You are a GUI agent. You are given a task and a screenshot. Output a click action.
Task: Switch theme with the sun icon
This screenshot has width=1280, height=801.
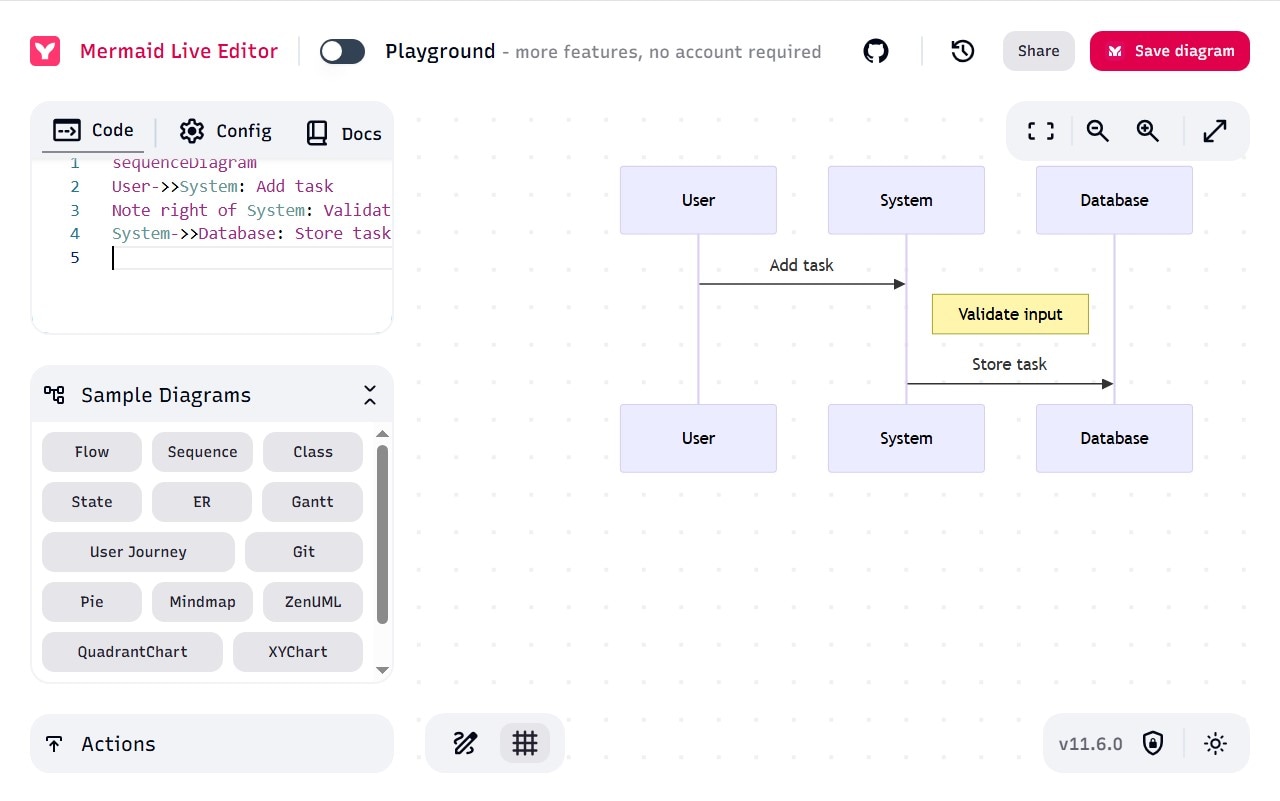tap(1215, 743)
